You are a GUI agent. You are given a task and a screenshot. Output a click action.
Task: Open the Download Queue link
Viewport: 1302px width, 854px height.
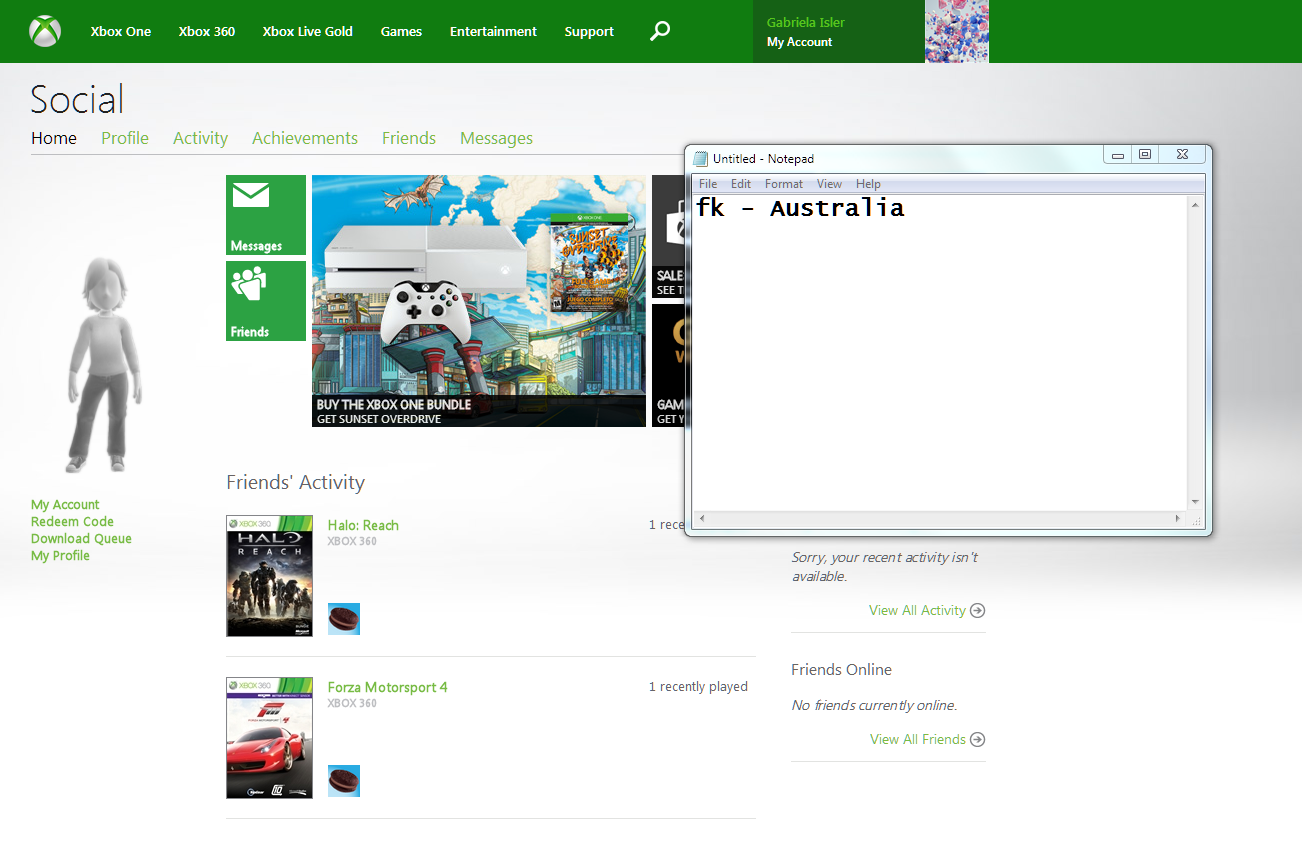coord(81,539)
